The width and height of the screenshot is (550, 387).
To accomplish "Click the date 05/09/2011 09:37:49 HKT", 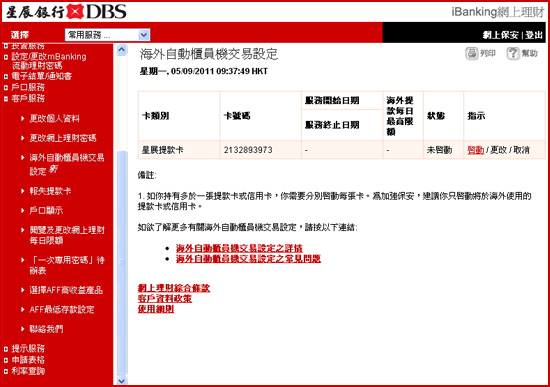I will 219,71.
